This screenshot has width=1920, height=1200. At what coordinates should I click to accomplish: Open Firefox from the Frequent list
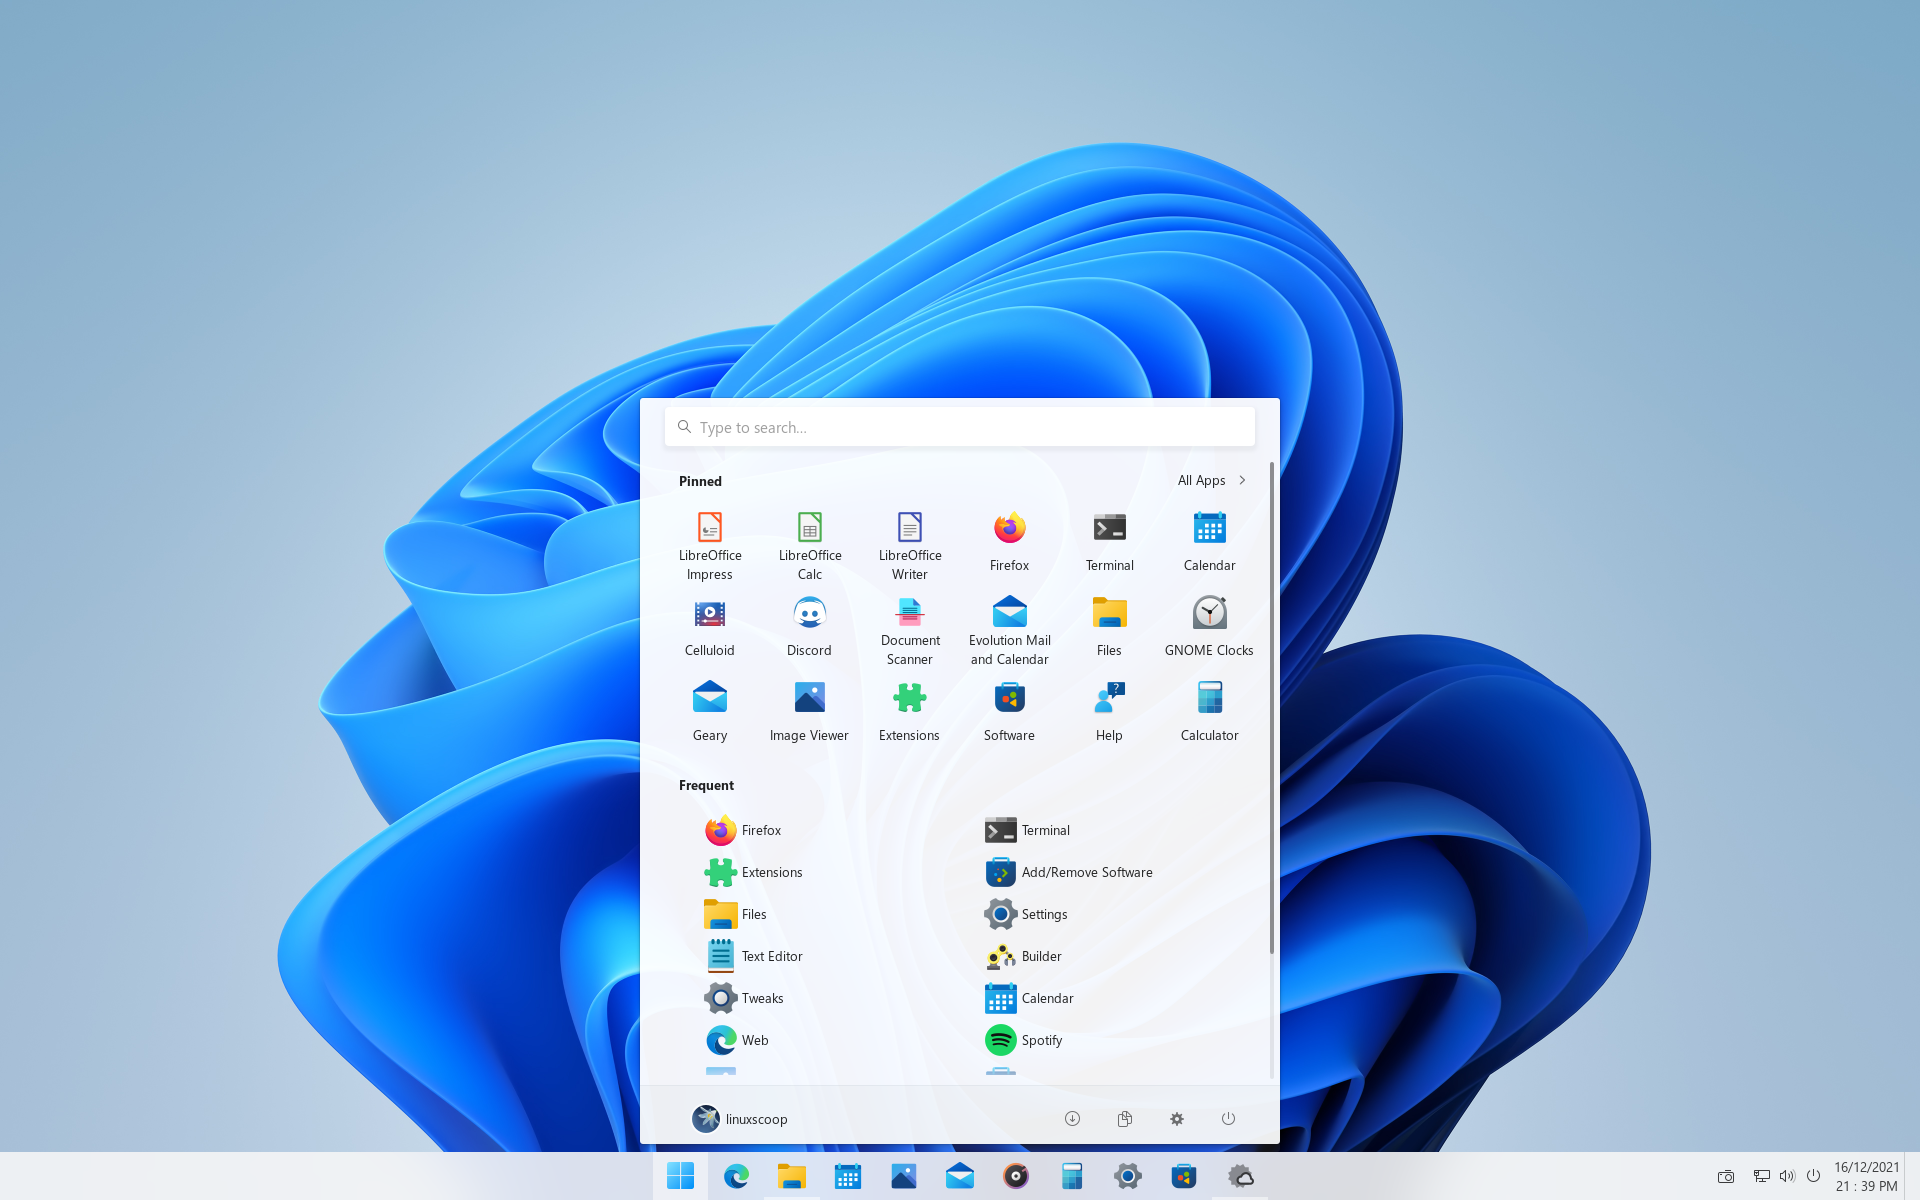click(743, 830)
